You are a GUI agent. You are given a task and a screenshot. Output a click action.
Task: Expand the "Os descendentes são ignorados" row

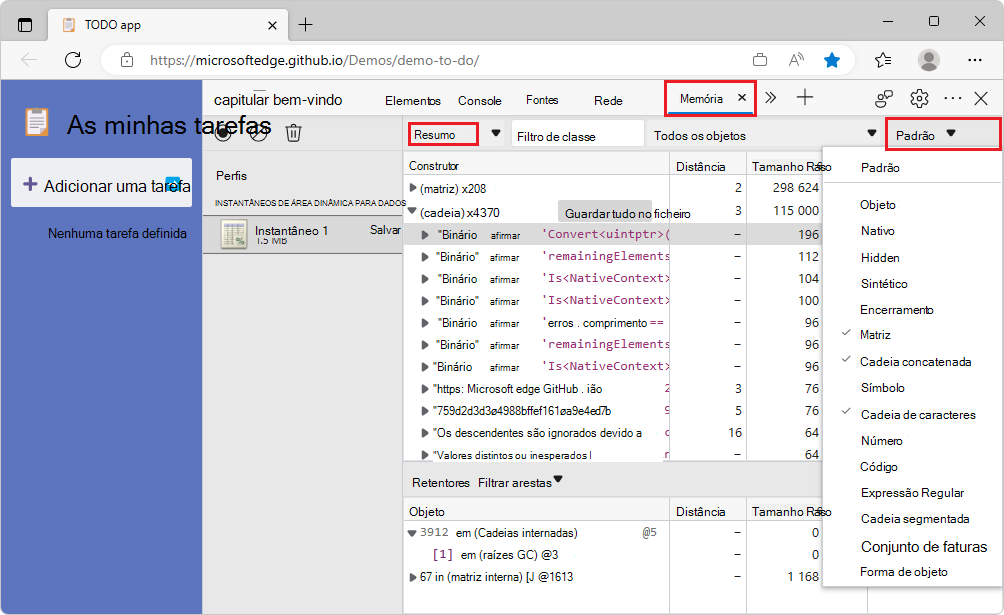click(x=425, y=433)
